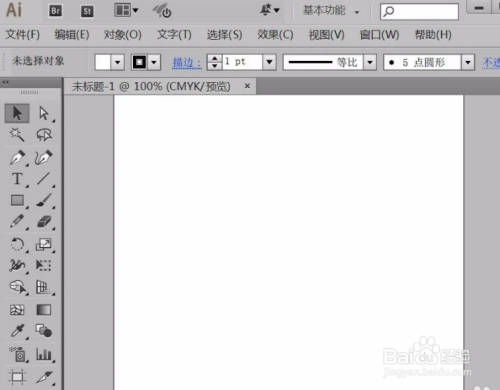Select the Symbol Sprayer tool
Image resolution: width=500 pixels, height=390 pixels.
pos(17,354)
